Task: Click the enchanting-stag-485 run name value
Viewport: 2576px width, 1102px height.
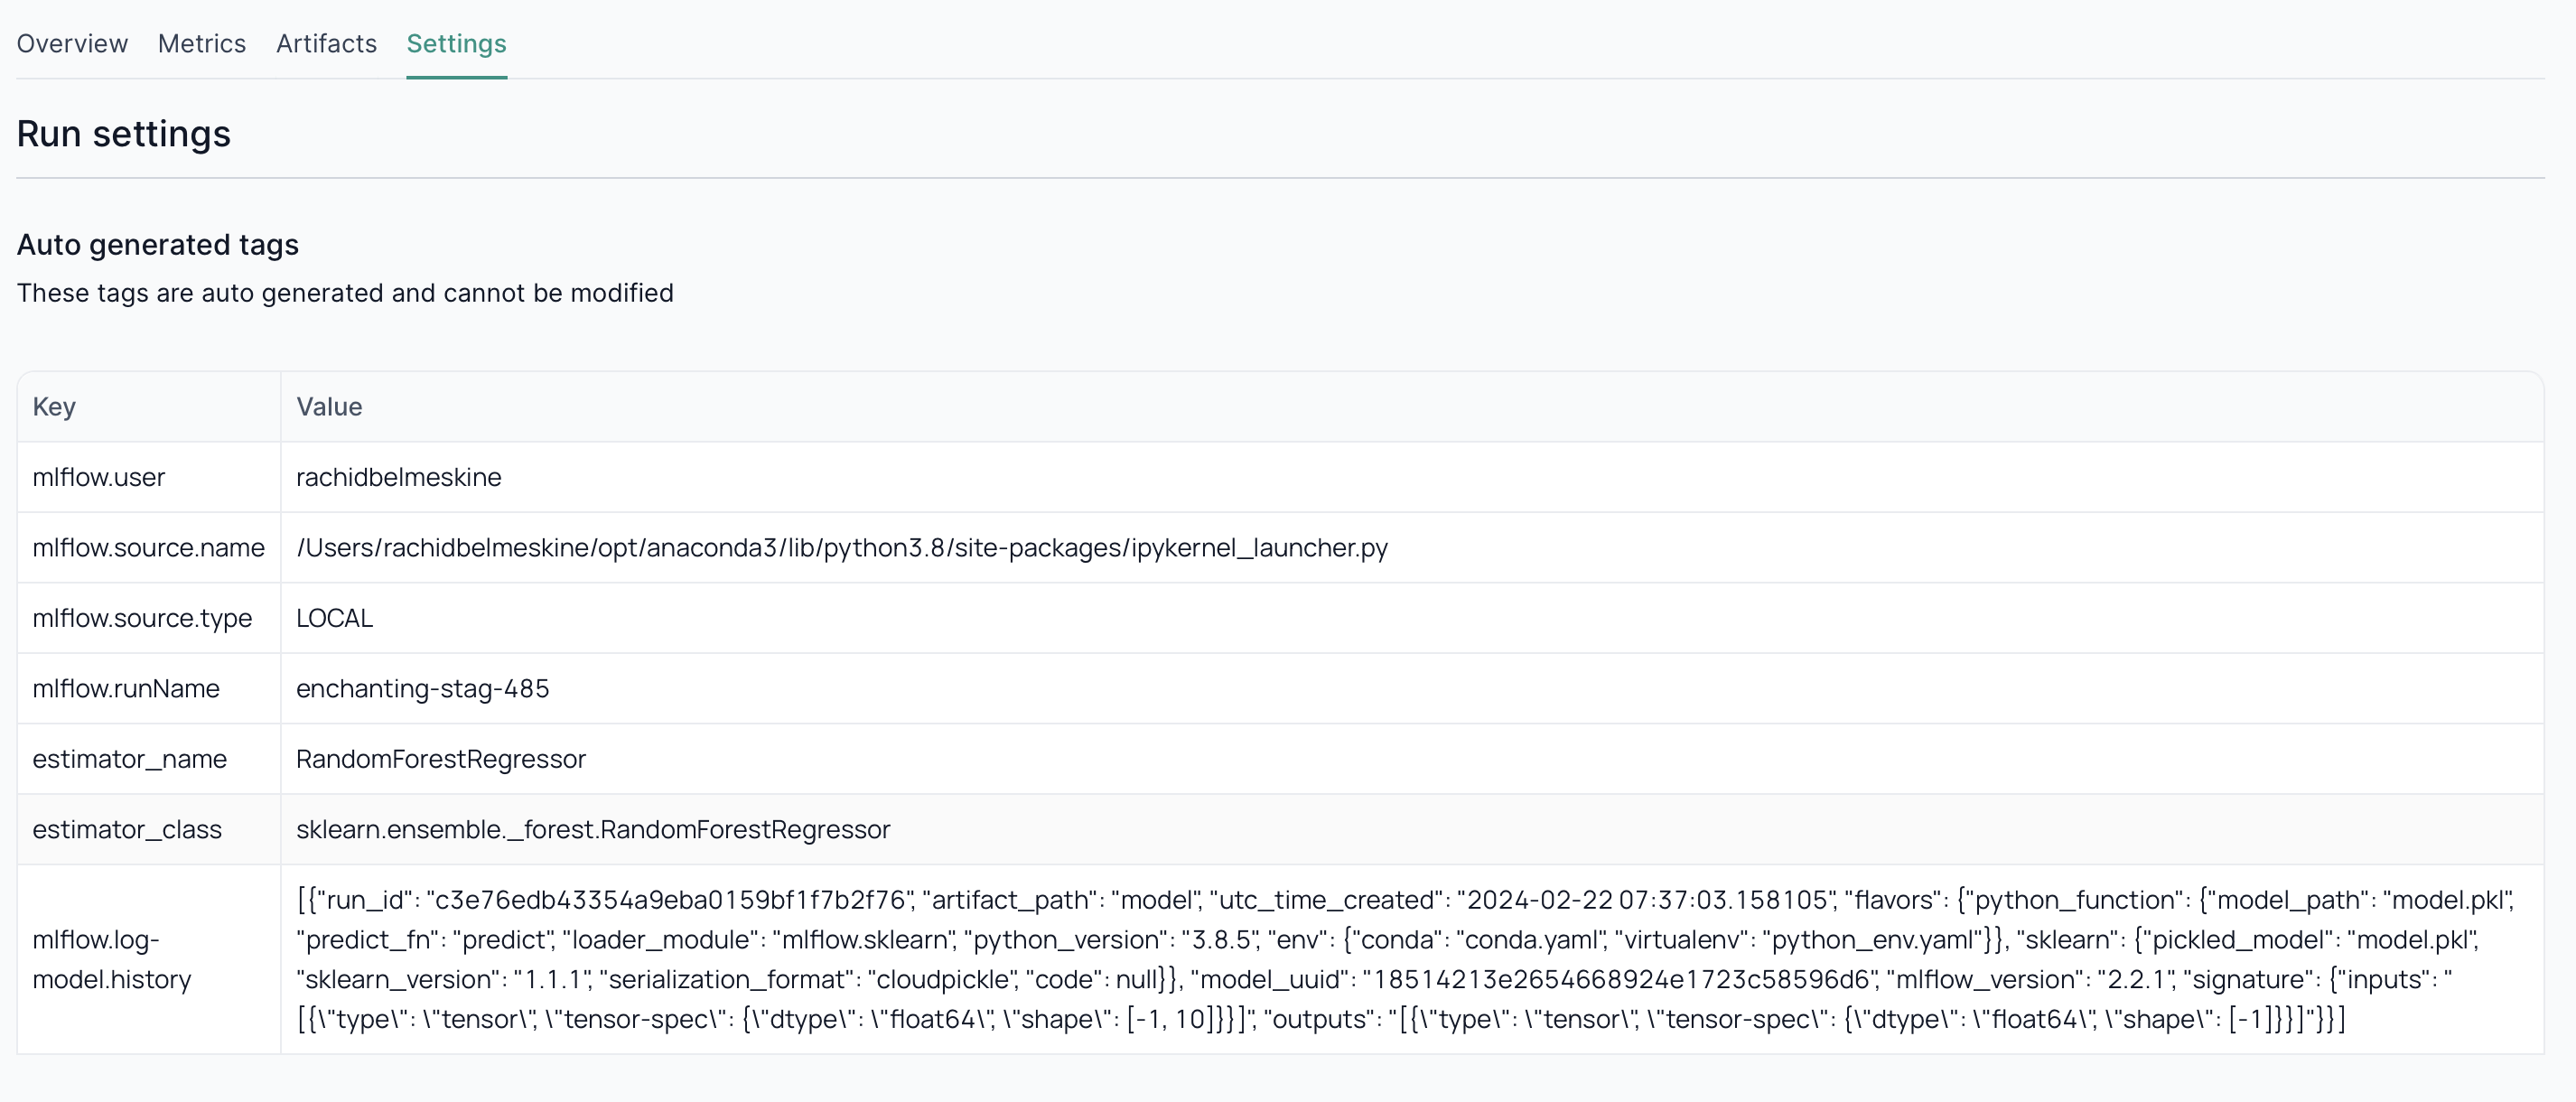Action: pyautogui.click(x=422, y=689)
